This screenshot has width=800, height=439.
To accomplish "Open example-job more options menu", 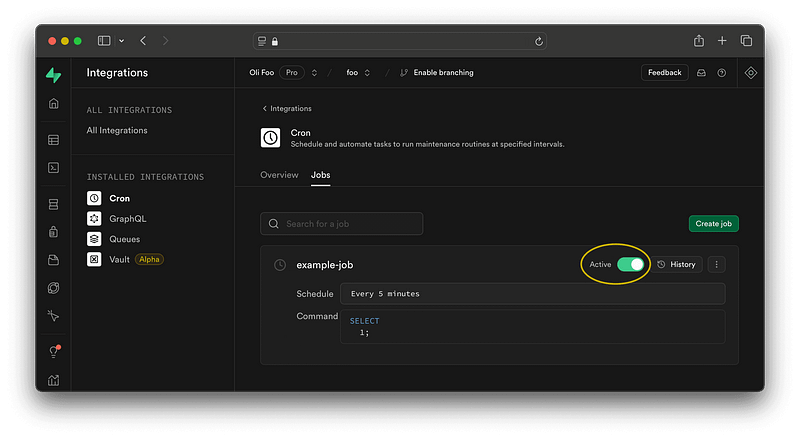I will (x=716, y=264).
